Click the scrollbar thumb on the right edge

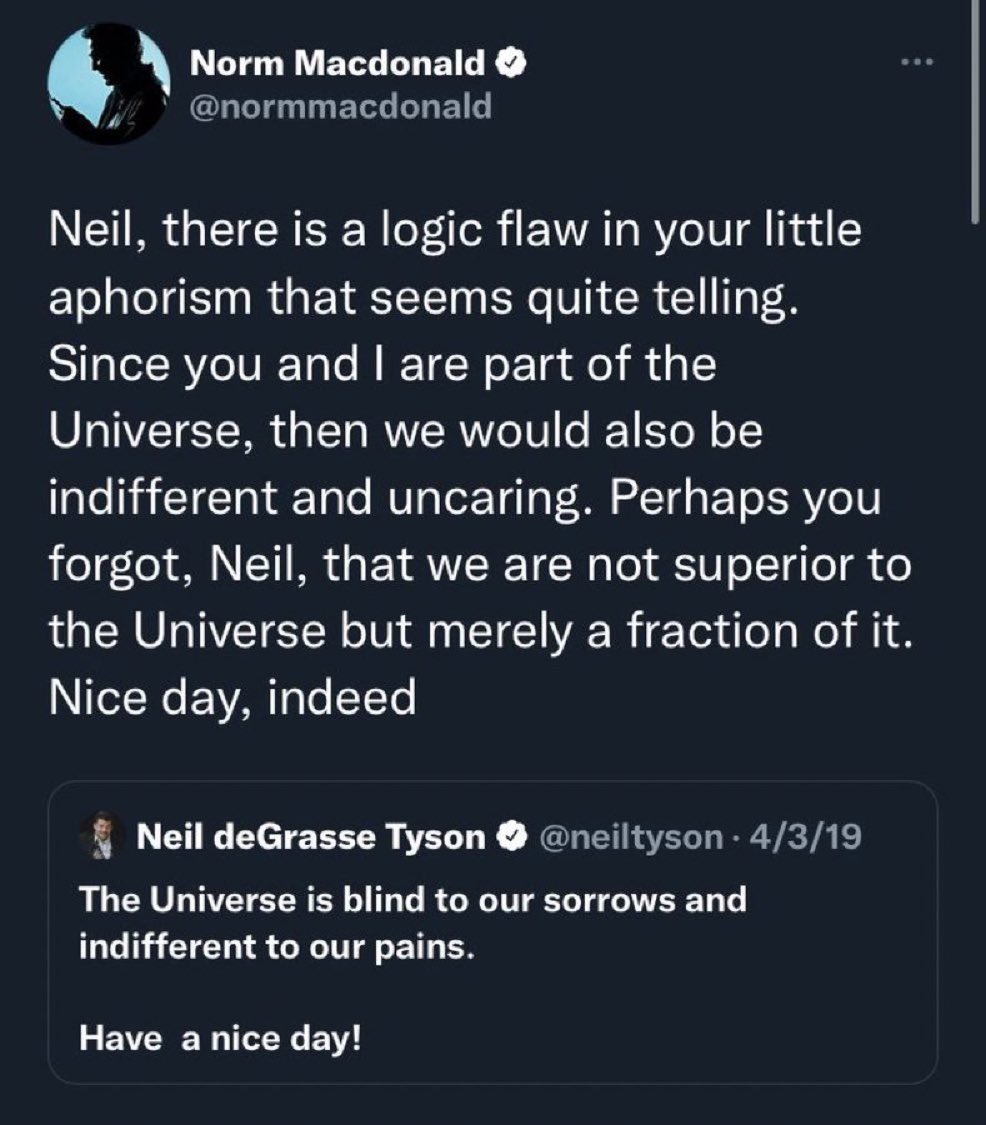975,110
